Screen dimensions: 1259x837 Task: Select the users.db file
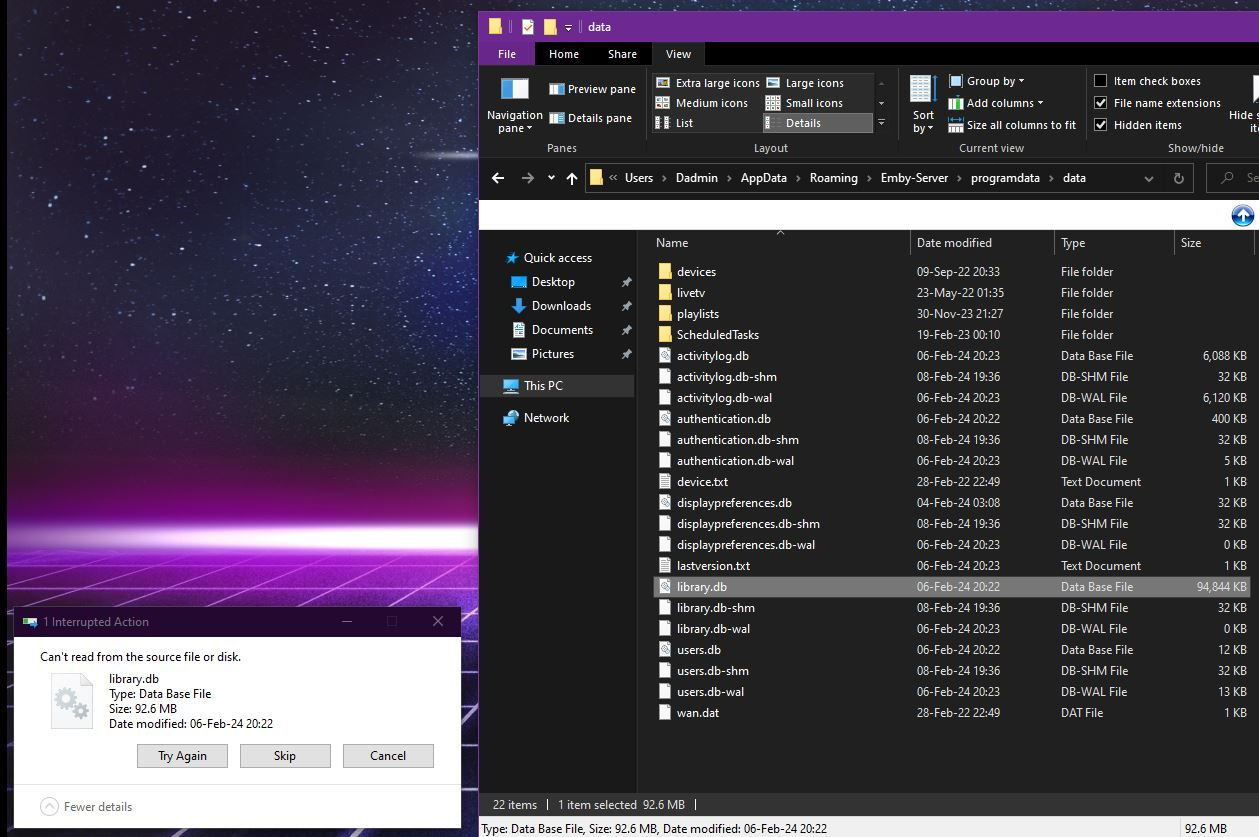pyautogui.click(x=698, y=650)
